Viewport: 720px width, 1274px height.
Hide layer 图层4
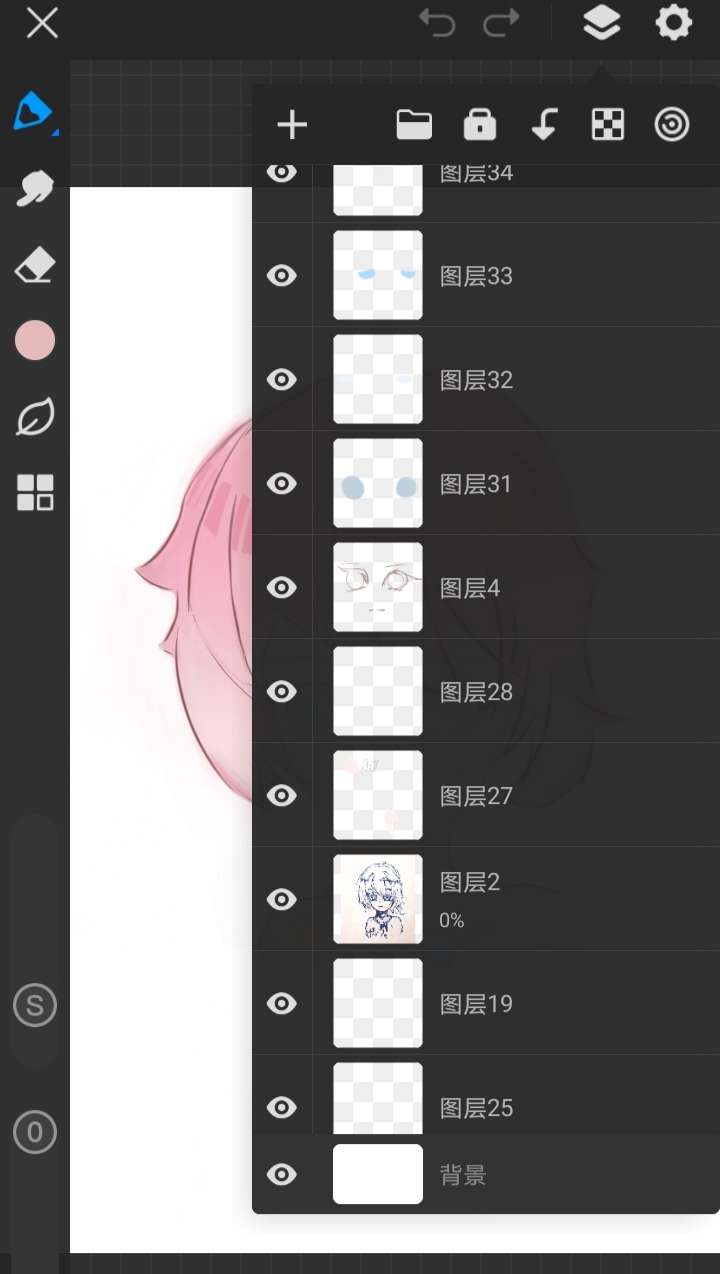point(282,588)
